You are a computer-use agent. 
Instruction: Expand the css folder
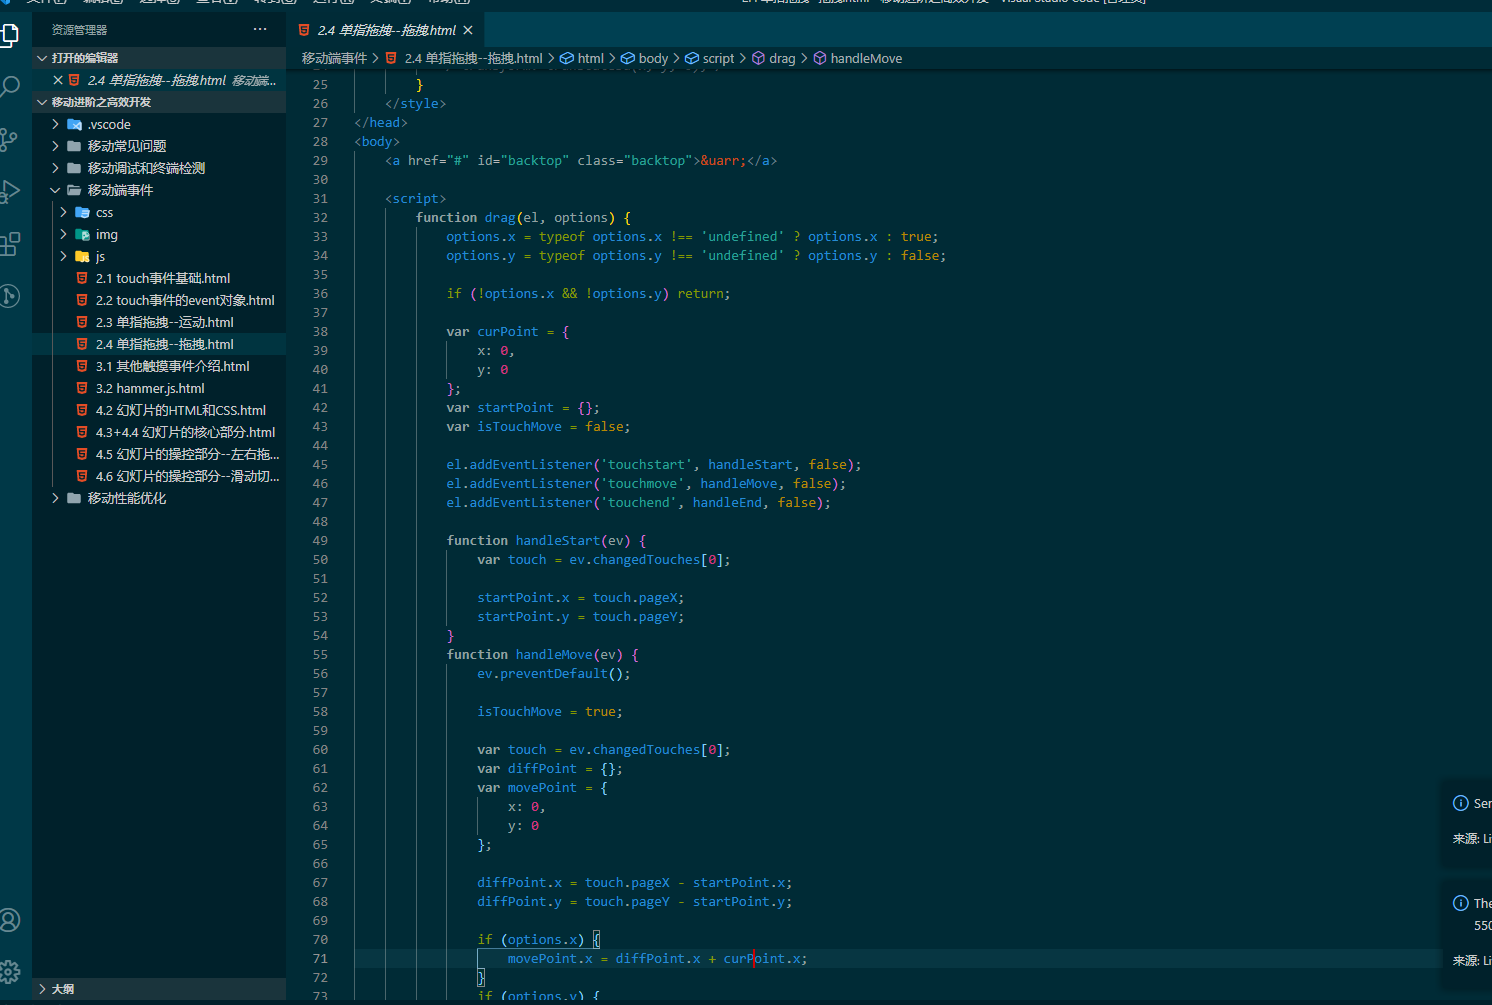(x=159, y=212)
